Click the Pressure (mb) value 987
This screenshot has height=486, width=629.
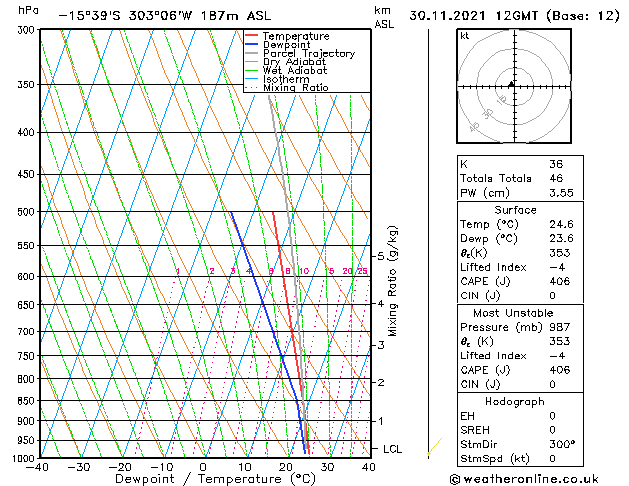coord(560,327)
